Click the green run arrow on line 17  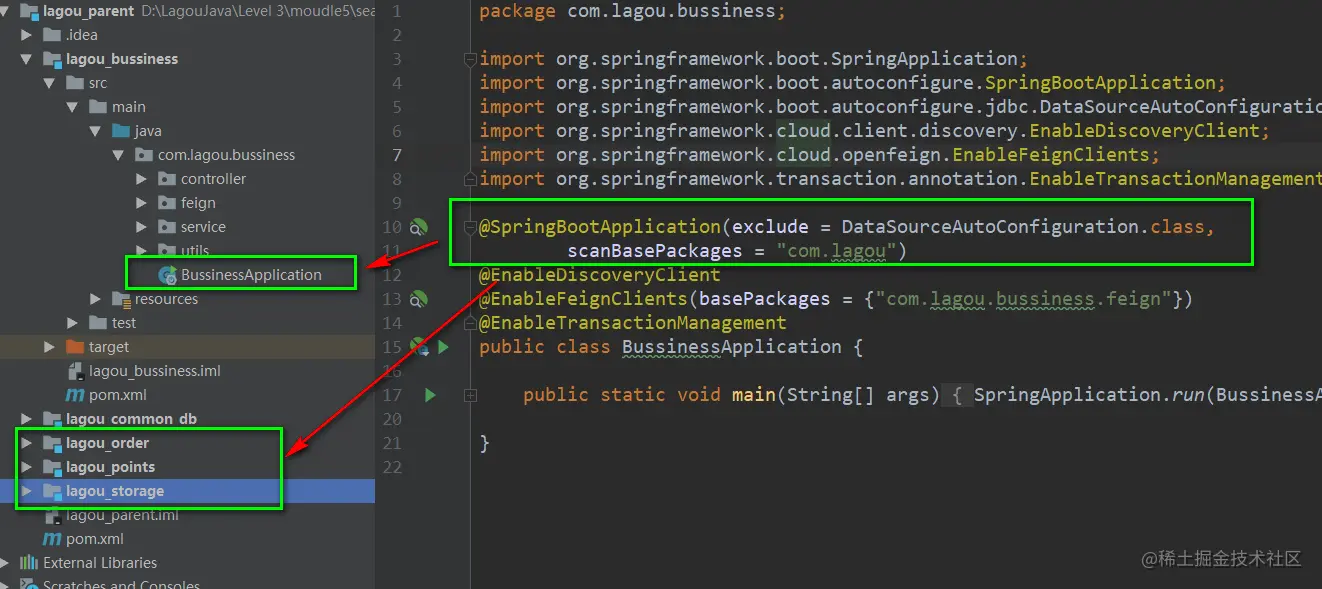pyautogui.click(x=430, y=395)
